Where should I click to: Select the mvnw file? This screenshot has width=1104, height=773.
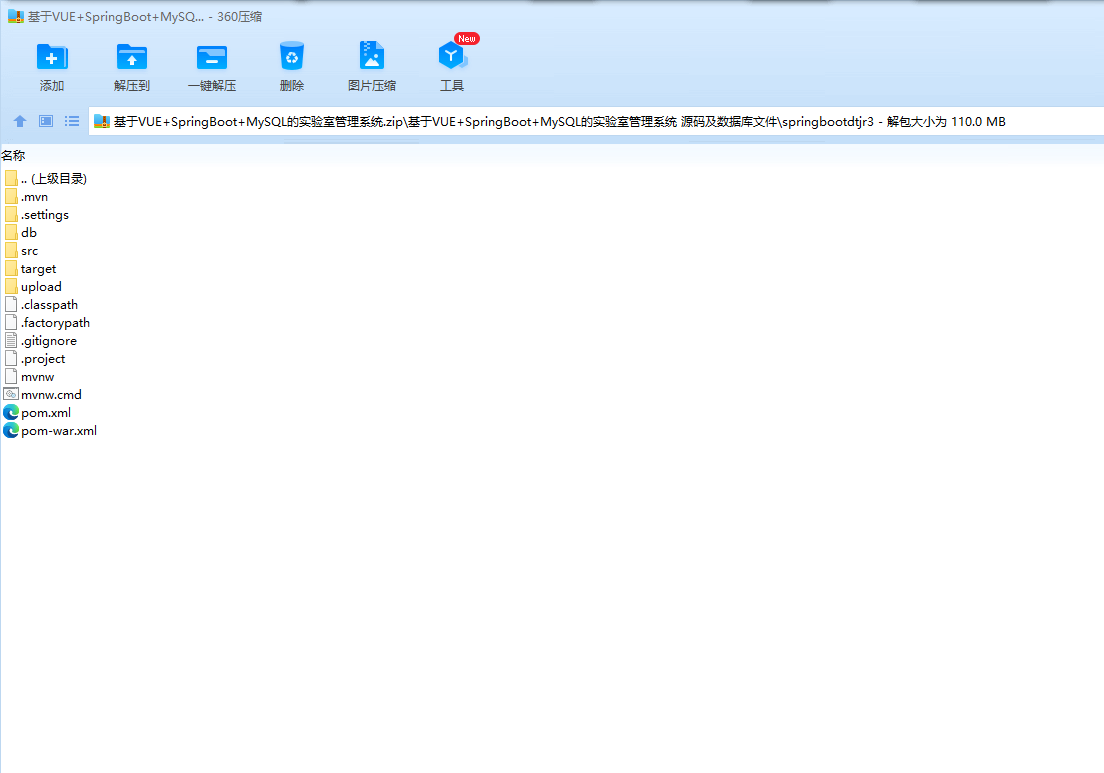(29, 377)
